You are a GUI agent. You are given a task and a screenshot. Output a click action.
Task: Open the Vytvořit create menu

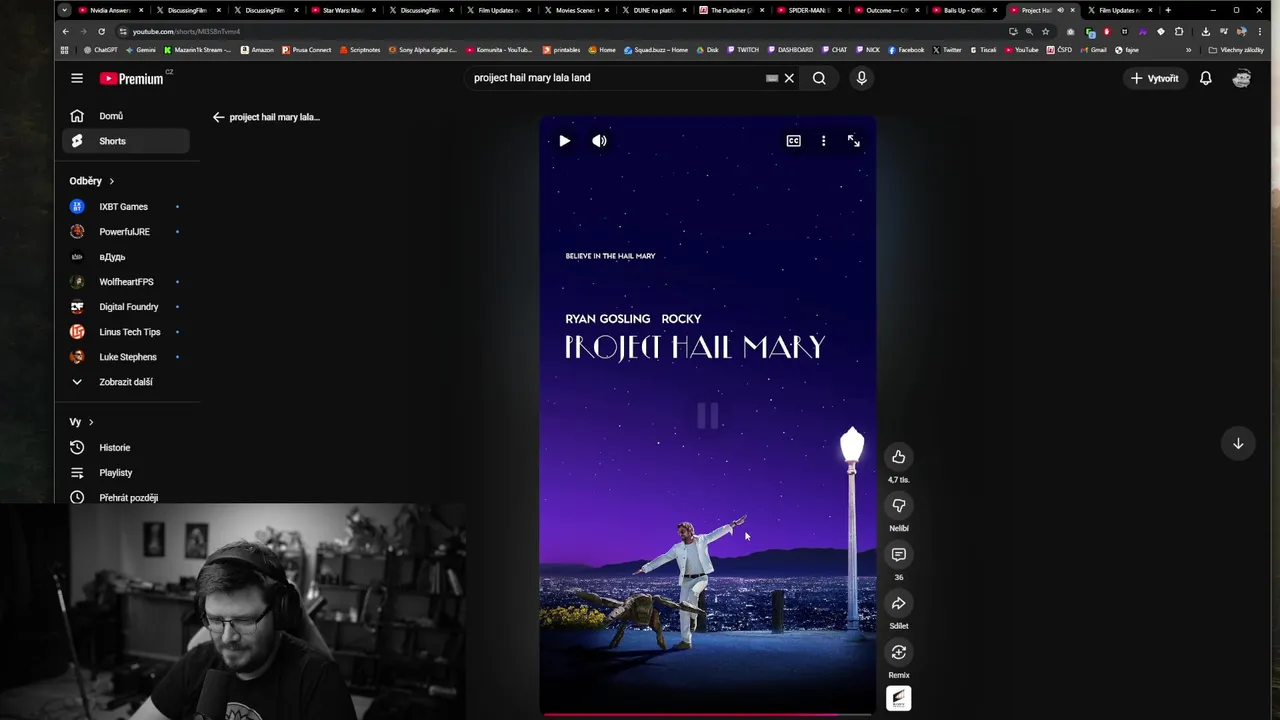(1154, 78)
